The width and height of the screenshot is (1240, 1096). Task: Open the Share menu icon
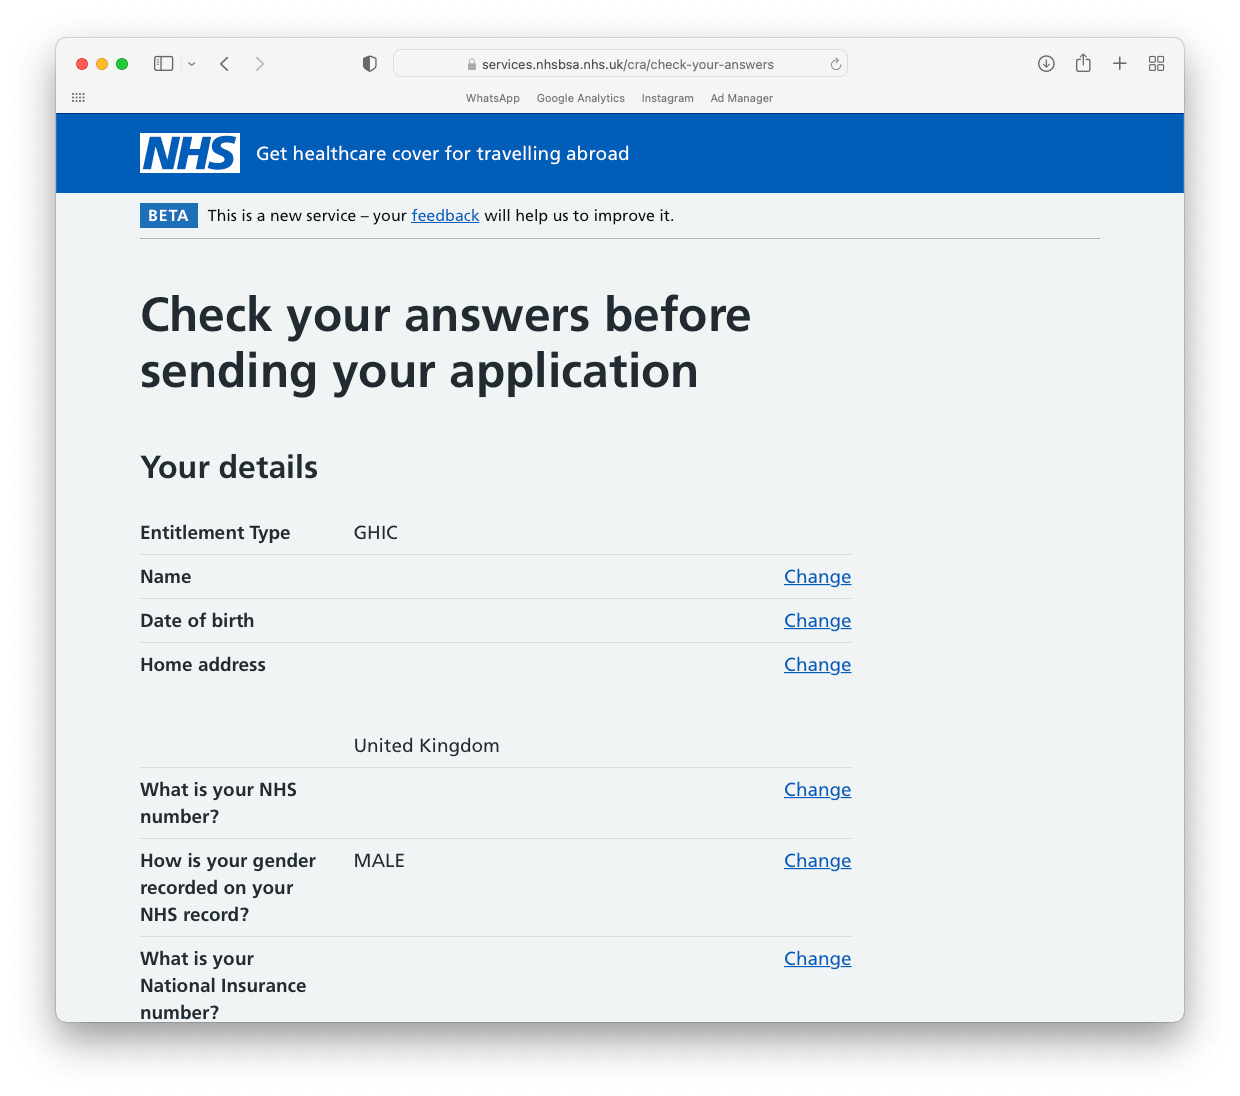pyautogui.click(x=1083, y=63)
